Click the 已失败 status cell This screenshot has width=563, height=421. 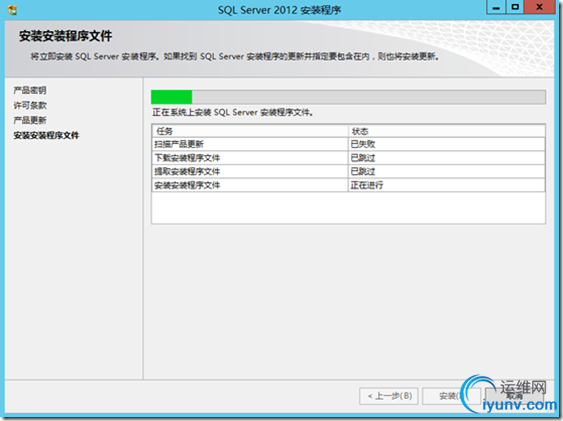click(447, 144)
